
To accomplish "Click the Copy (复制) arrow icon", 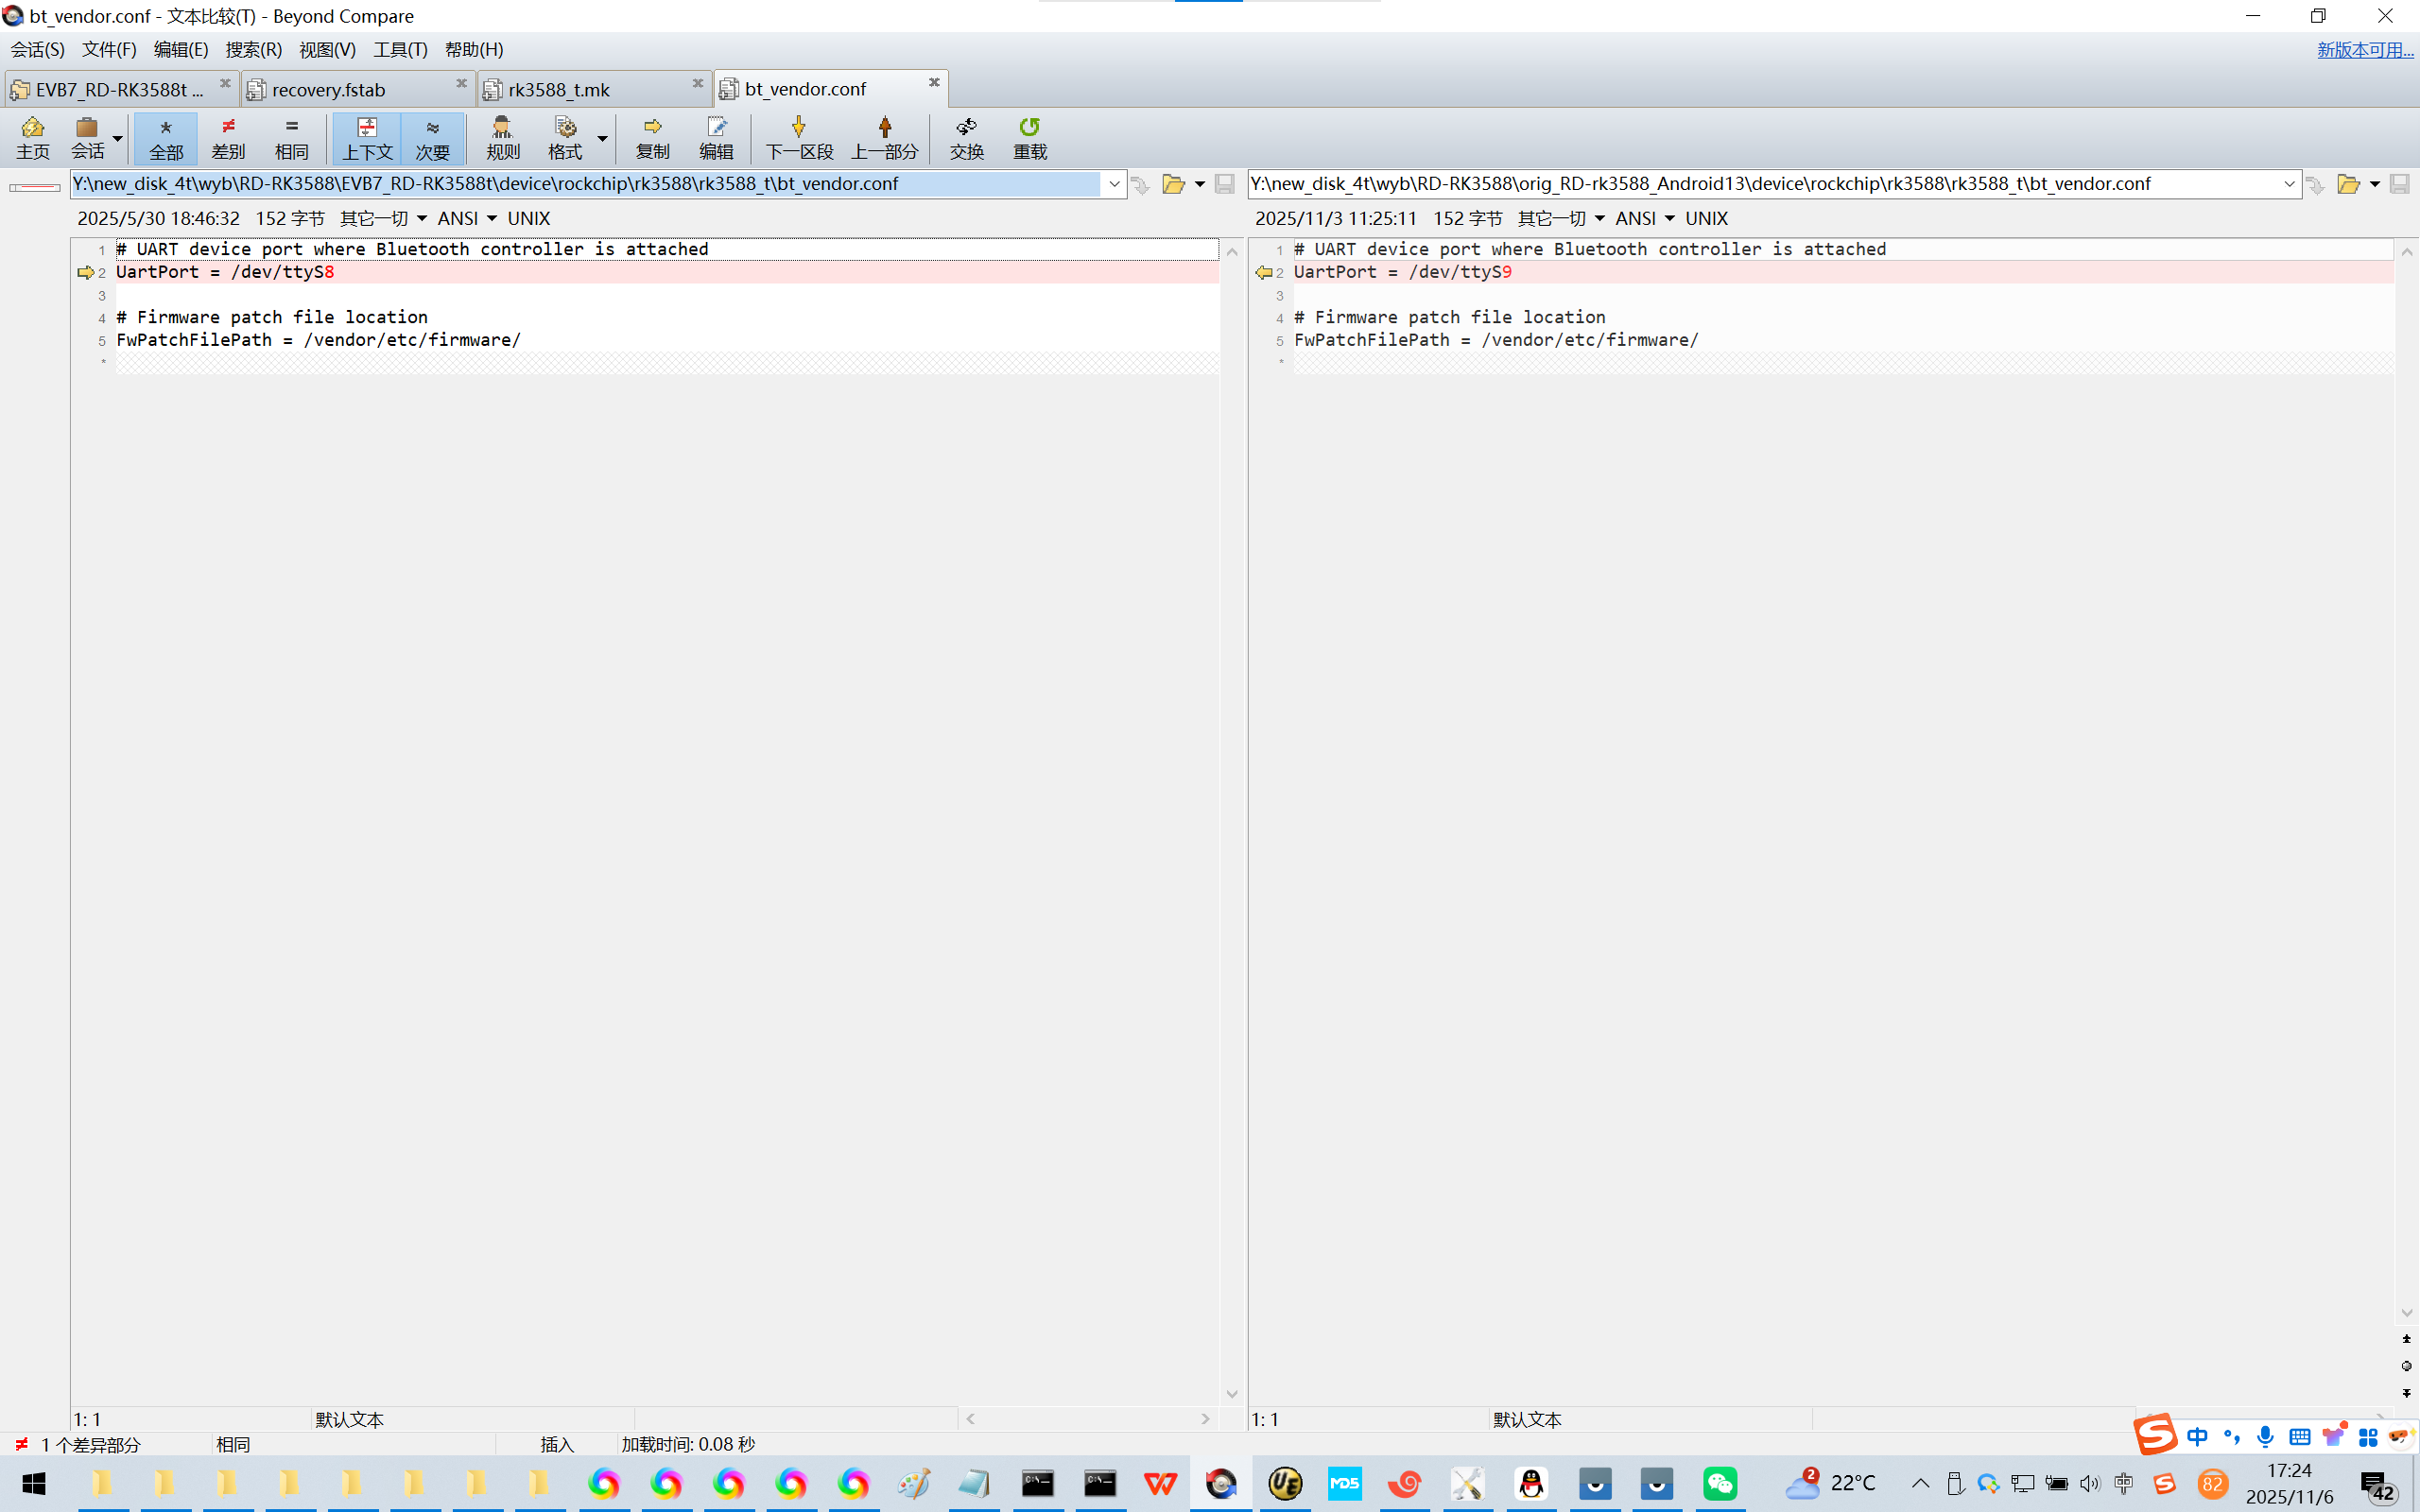I will click(652, 137).
